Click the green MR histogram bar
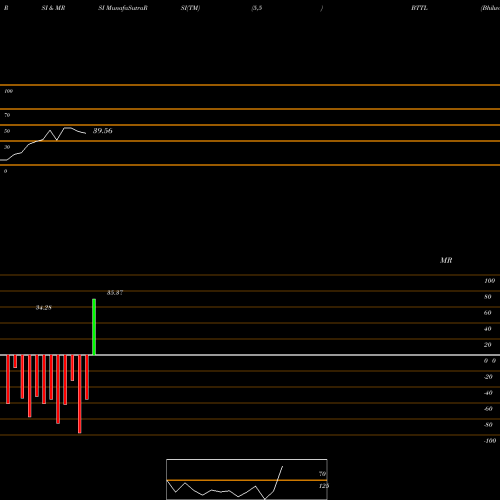The image size is (500, 500). 94,327
